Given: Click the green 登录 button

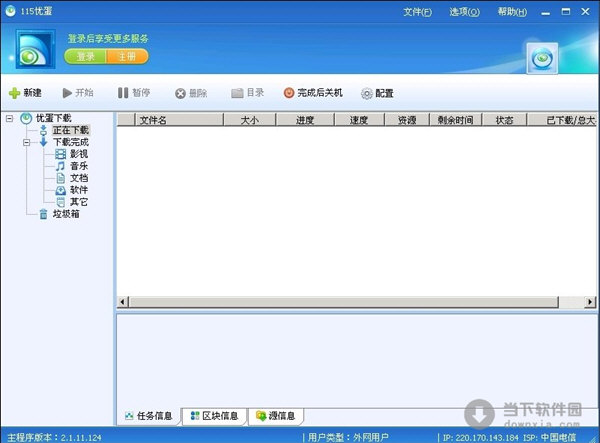Looking at the screenshot, I should [85, 57].
